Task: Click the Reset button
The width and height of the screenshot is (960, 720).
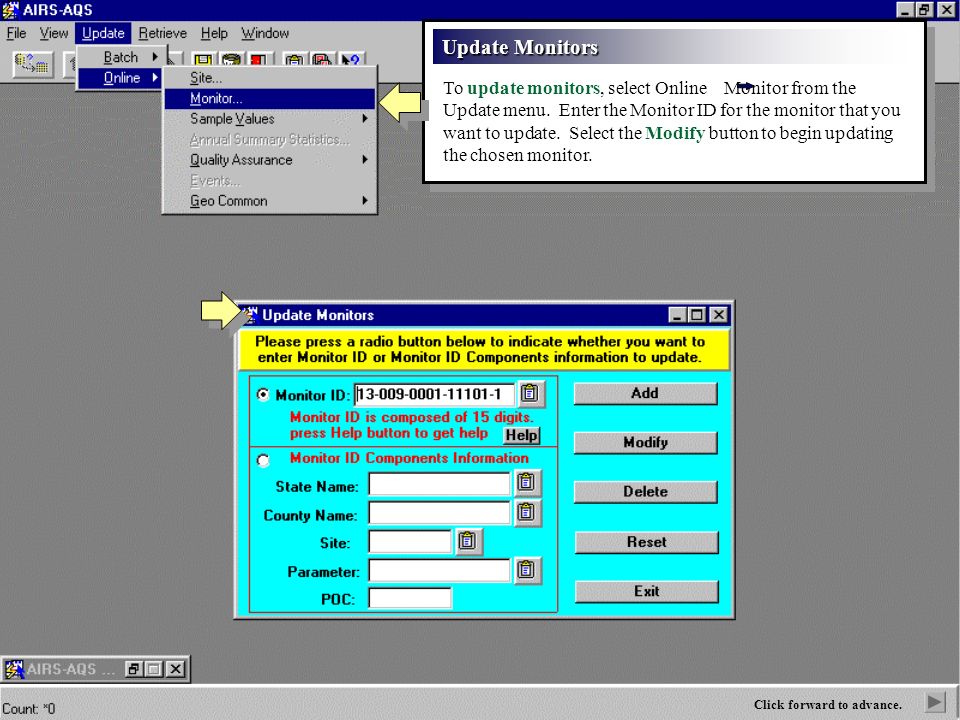Action: [647, 542]
